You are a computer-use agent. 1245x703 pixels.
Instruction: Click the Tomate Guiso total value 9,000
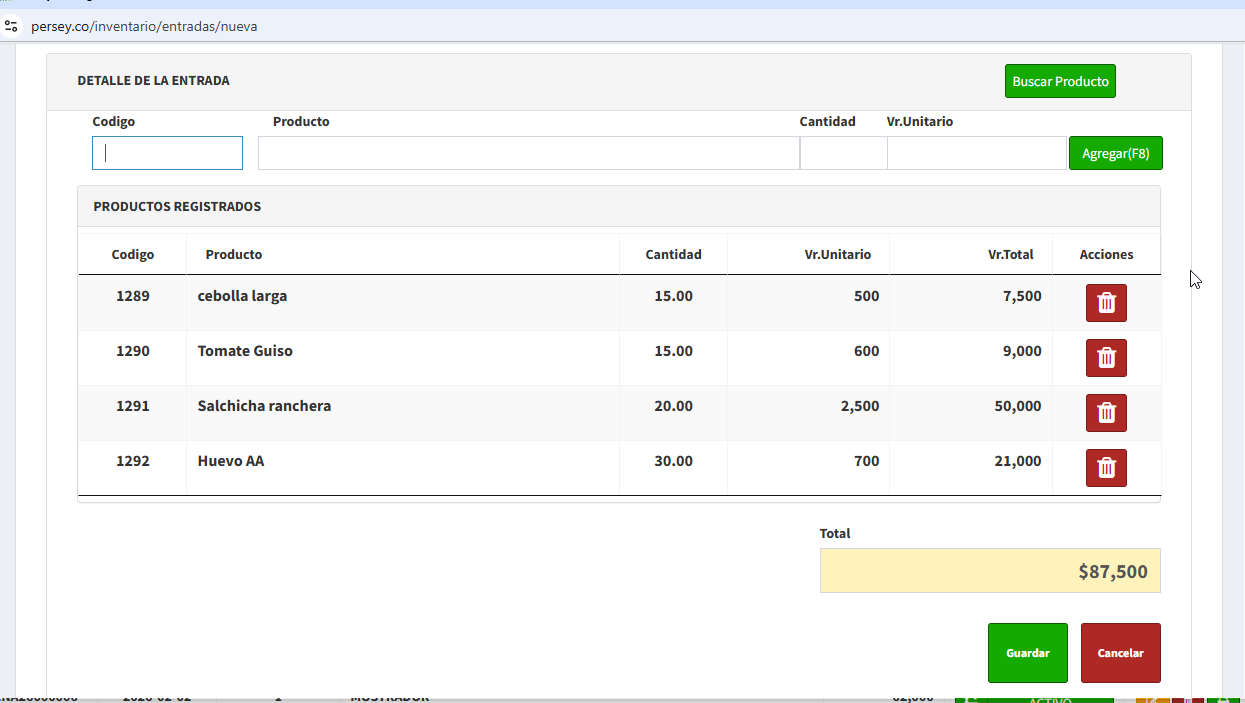(x=1022, y=351)
